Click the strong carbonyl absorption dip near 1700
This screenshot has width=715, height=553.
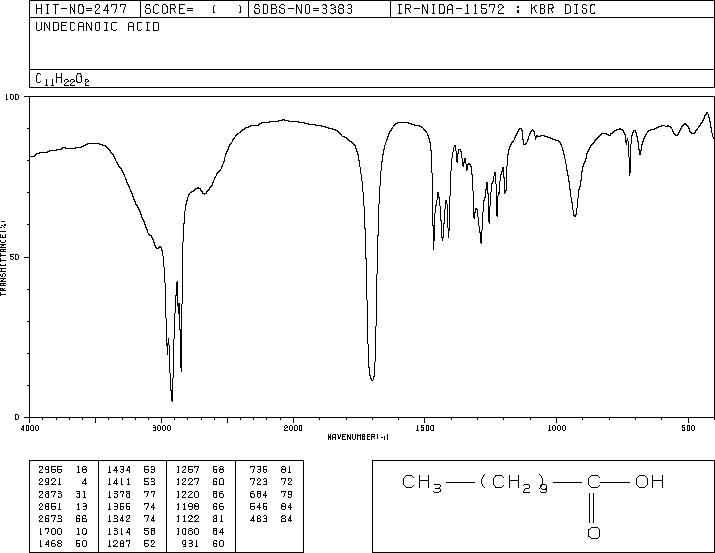click(x=372, y=377)
